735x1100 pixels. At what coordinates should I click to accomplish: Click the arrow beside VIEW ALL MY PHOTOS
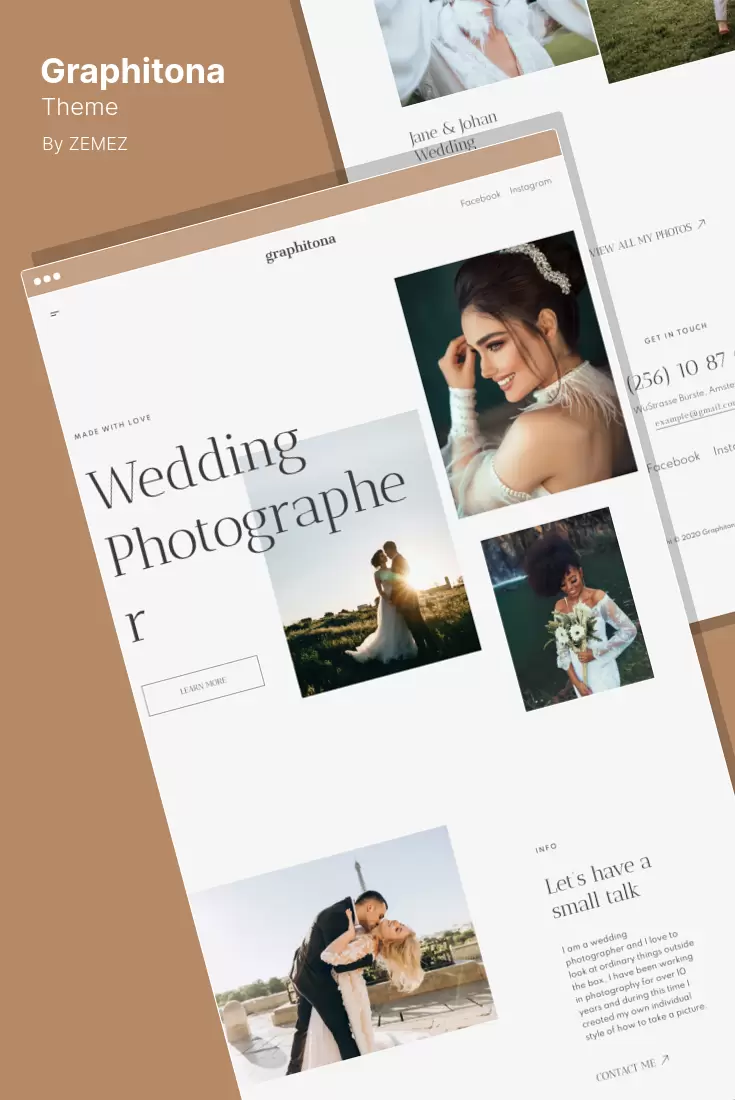coord(701,224)
